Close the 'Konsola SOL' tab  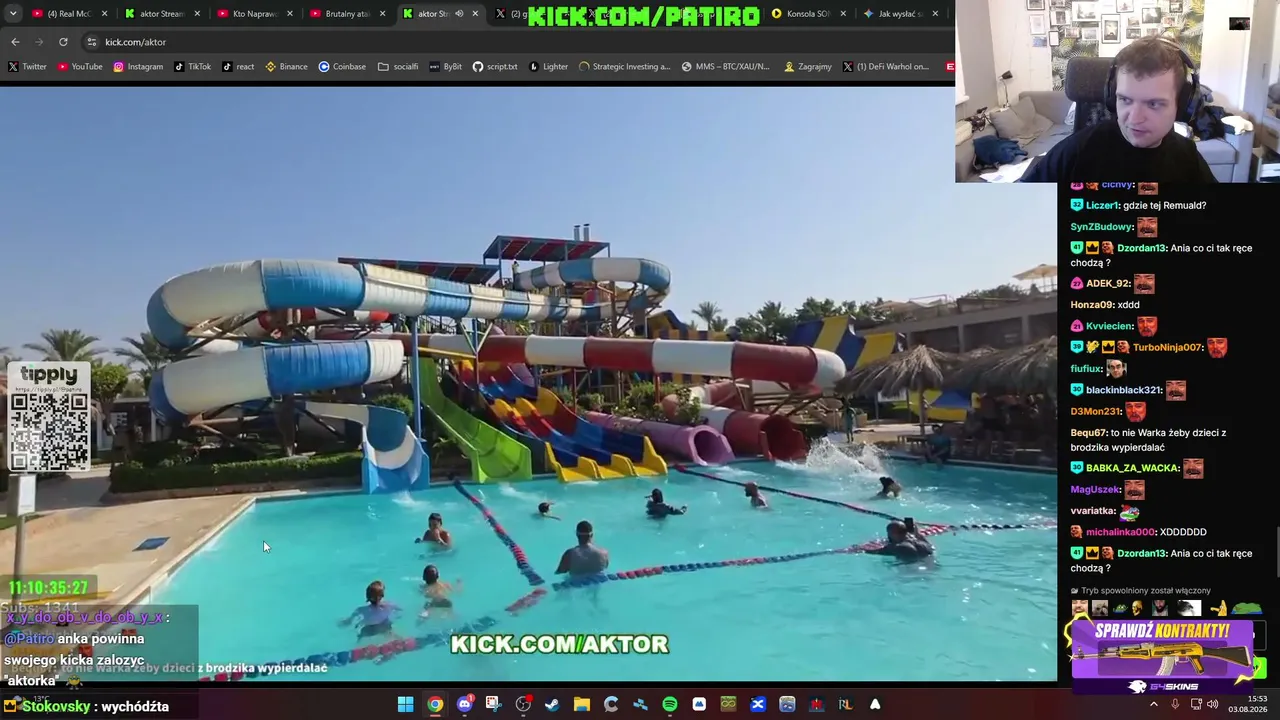[843, 14]
